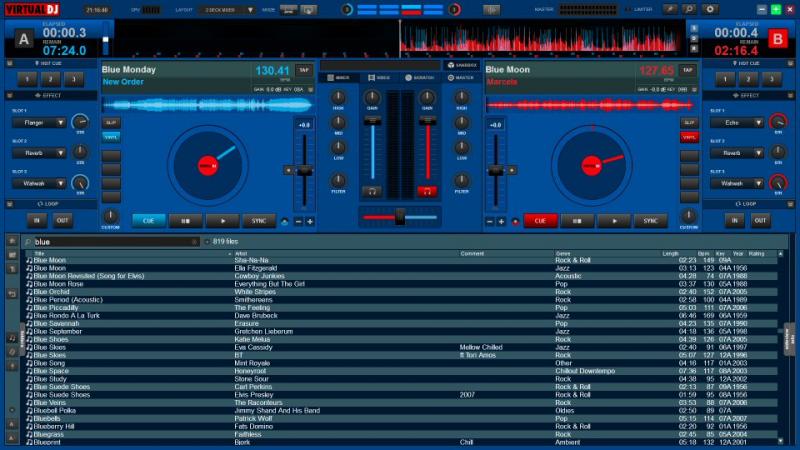Click the magnifier icon in the top bar

tap(689, 9)
